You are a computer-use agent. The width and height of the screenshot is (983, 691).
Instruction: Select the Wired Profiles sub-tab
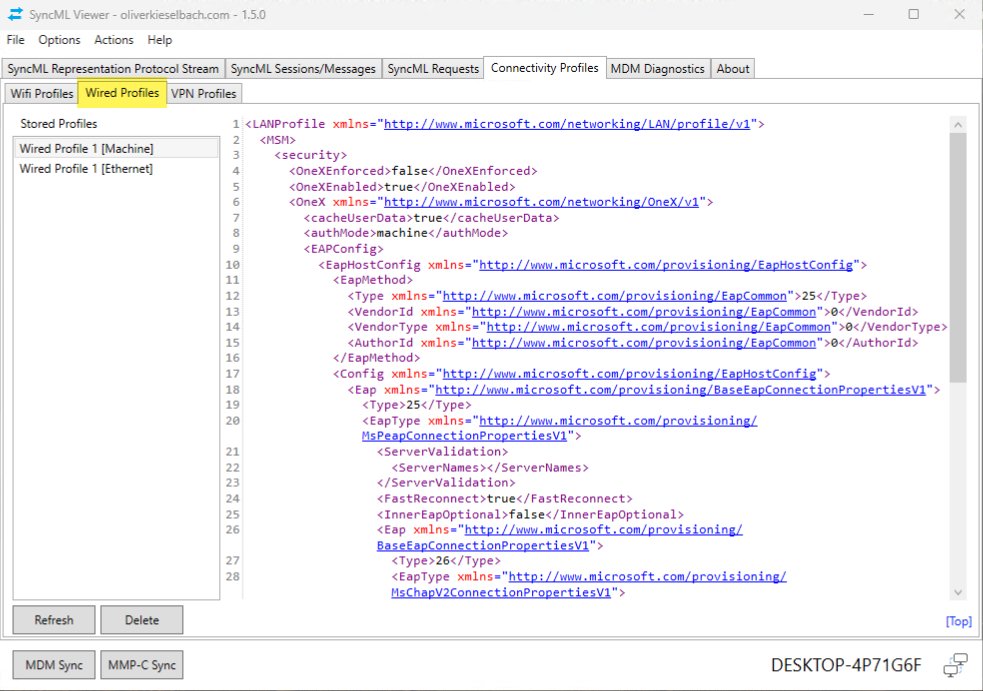point(122,93)
